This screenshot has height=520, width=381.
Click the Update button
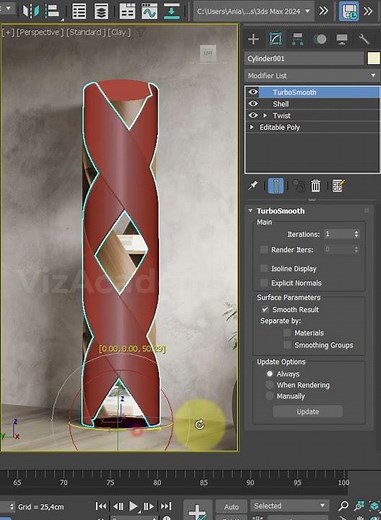point(308,411)
